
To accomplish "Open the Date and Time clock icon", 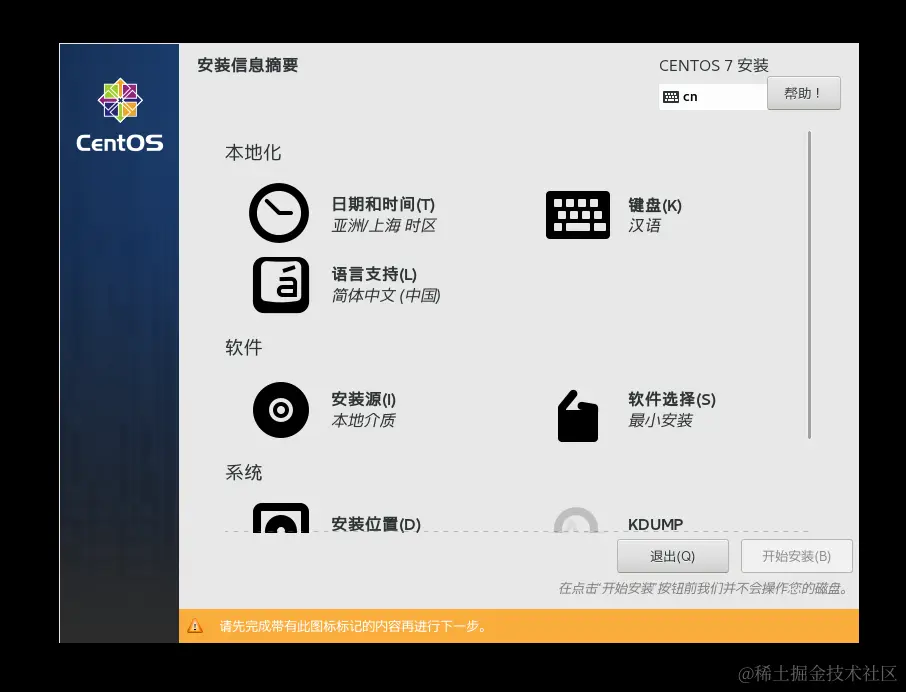I will (x=279, y=213).
